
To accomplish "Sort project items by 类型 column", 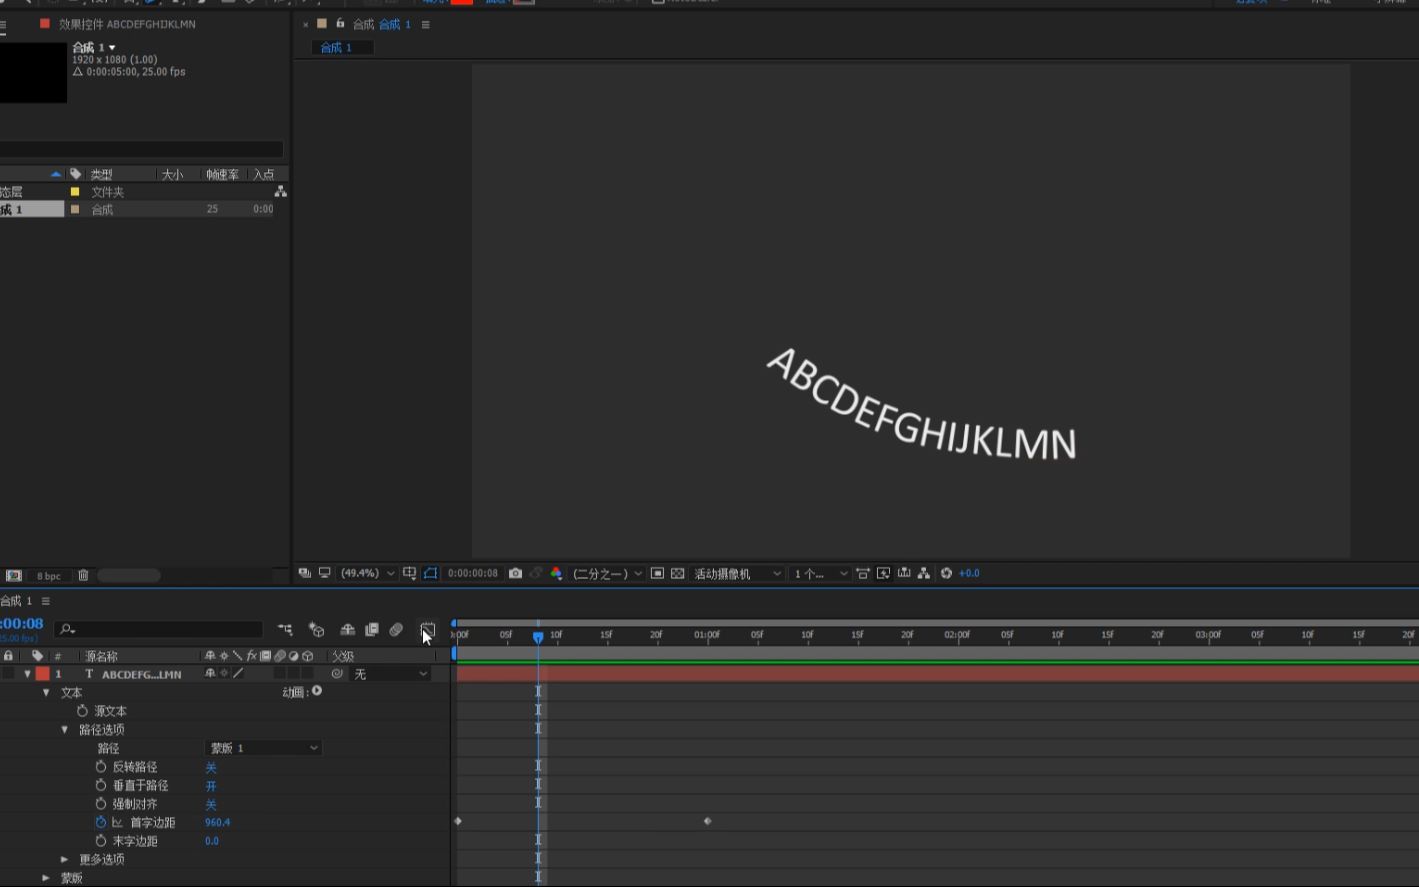I will tap(101, 174).
